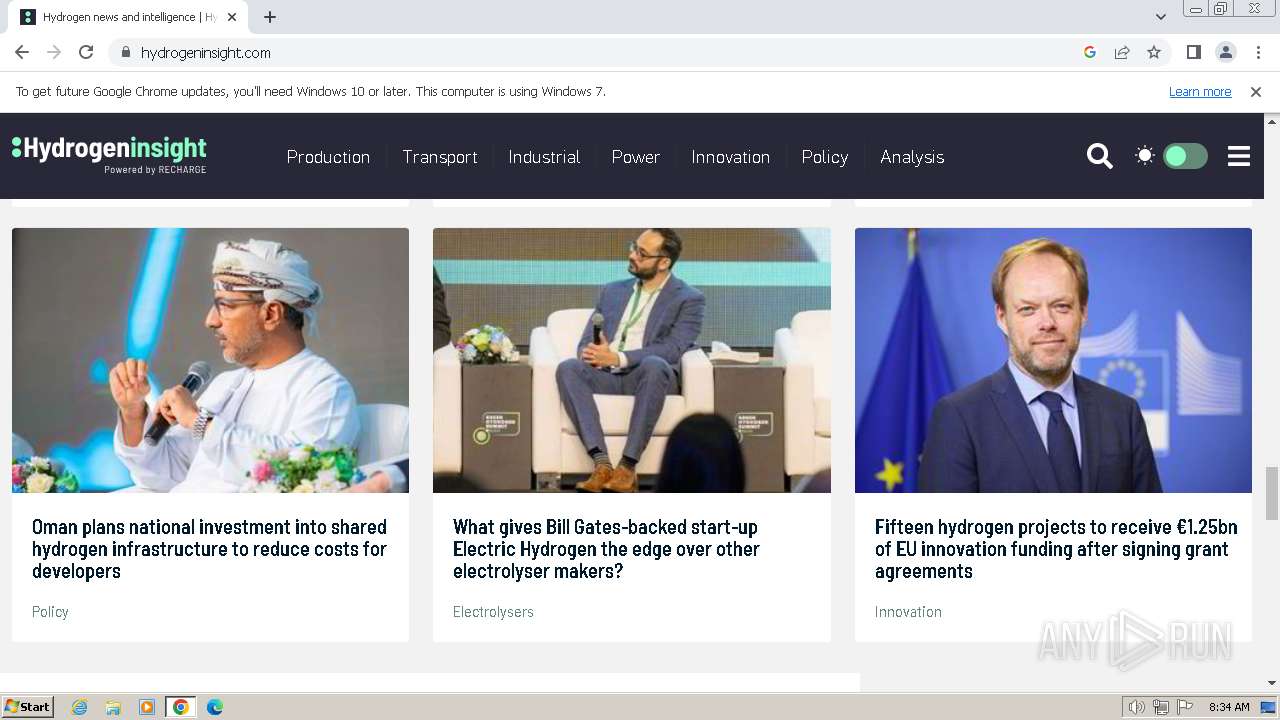Open File Explorer from taskbar
The height and width of the screenshot is (720, 1280).
tap(113, 707)
